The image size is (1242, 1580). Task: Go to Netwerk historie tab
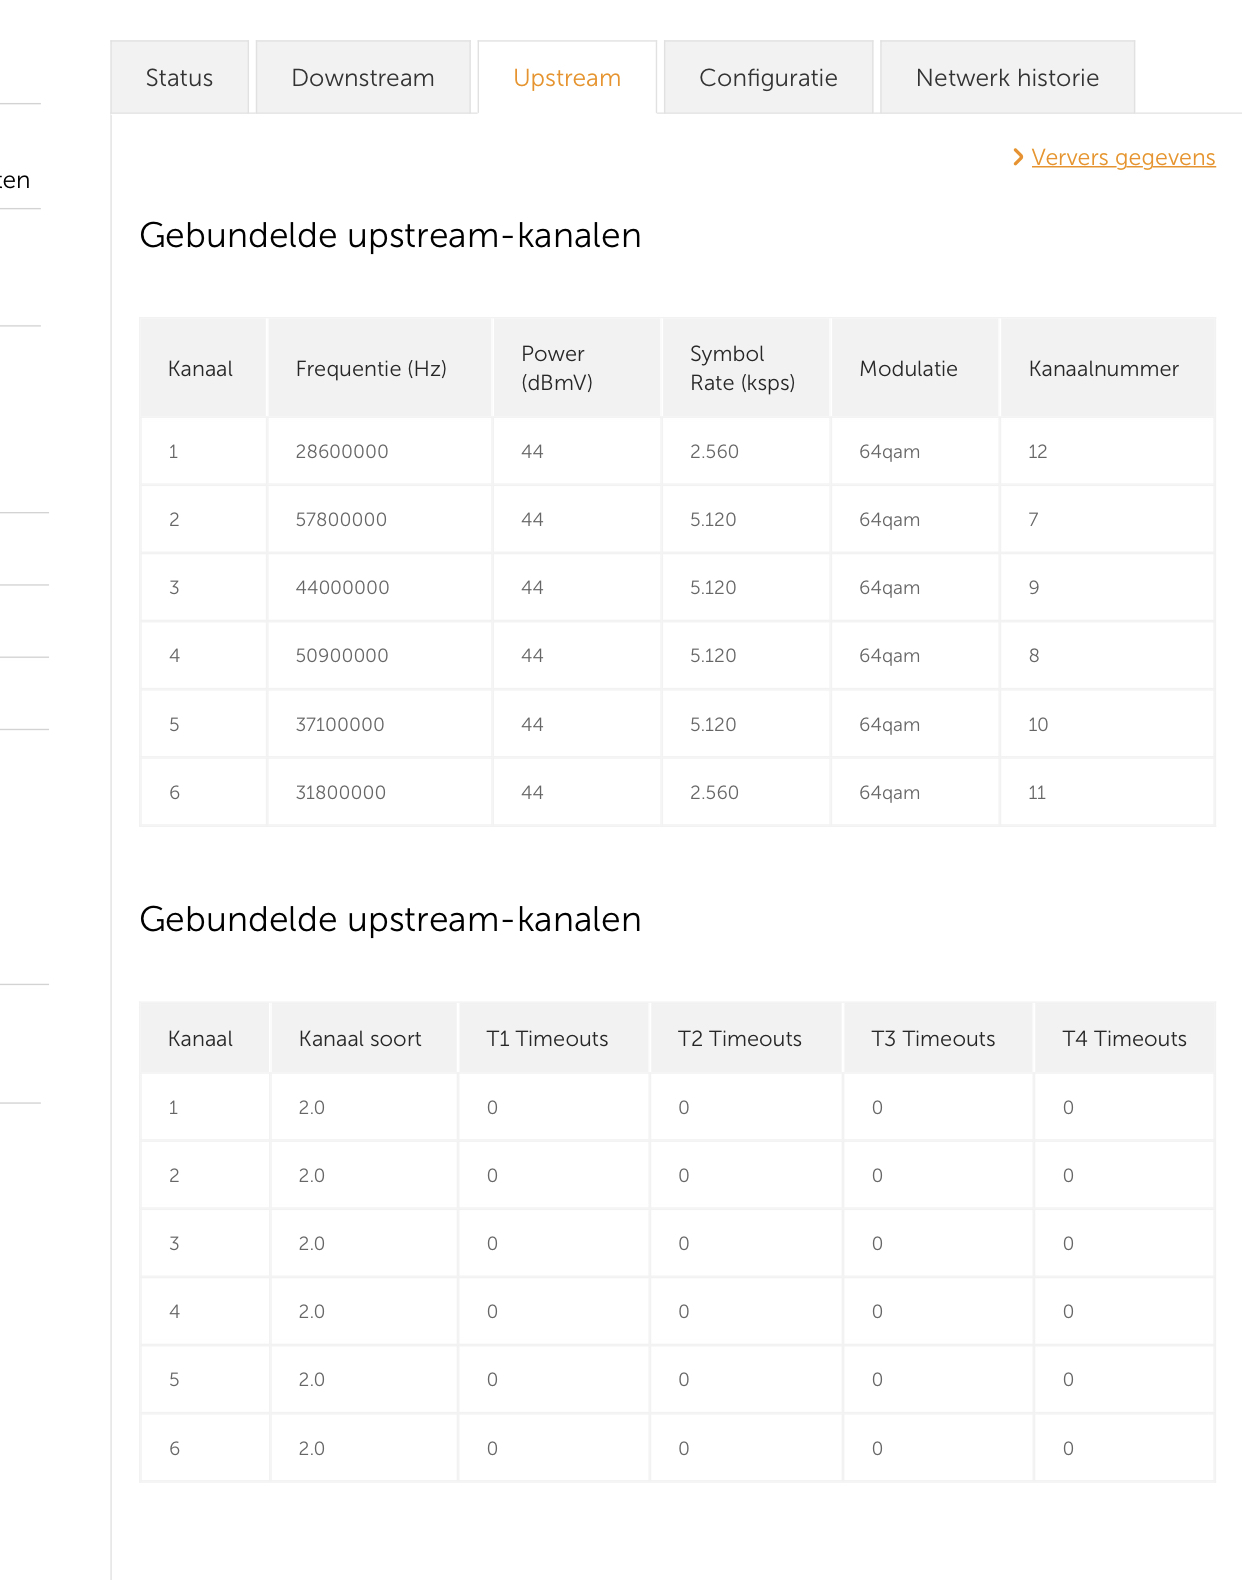pos(1007,78)
